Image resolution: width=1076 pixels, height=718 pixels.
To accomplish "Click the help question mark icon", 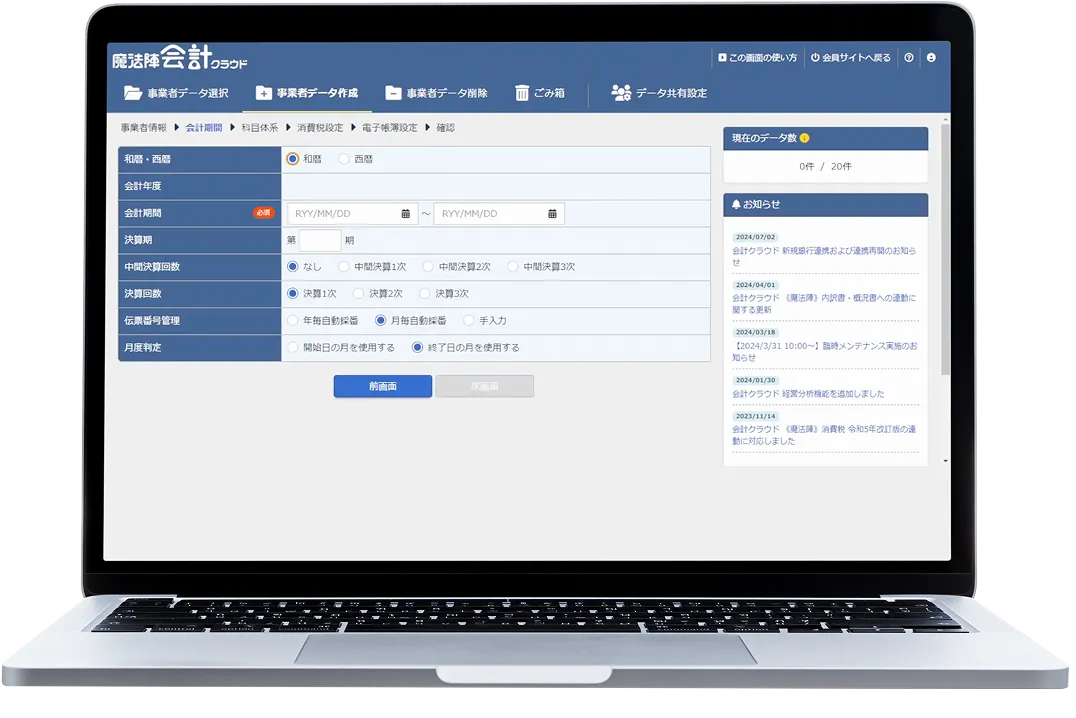I will [x=909, y=58].
